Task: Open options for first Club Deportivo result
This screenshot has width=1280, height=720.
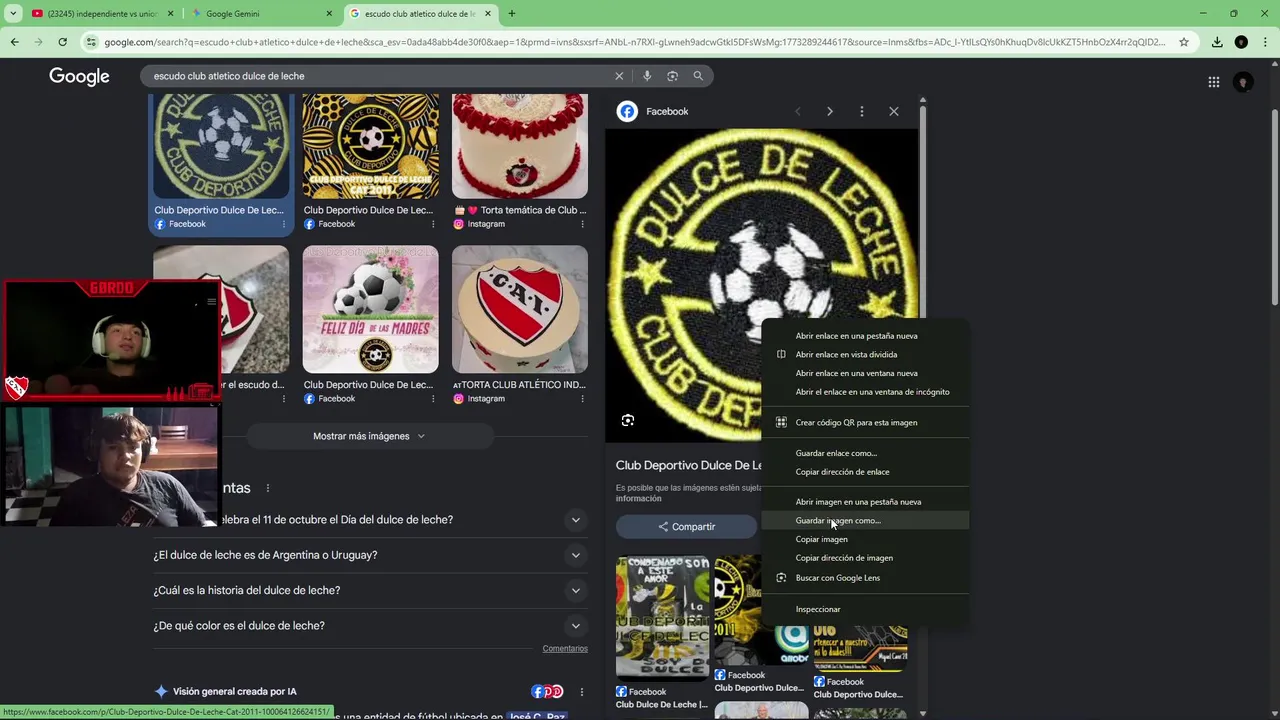Action: (x=284, y=224)
